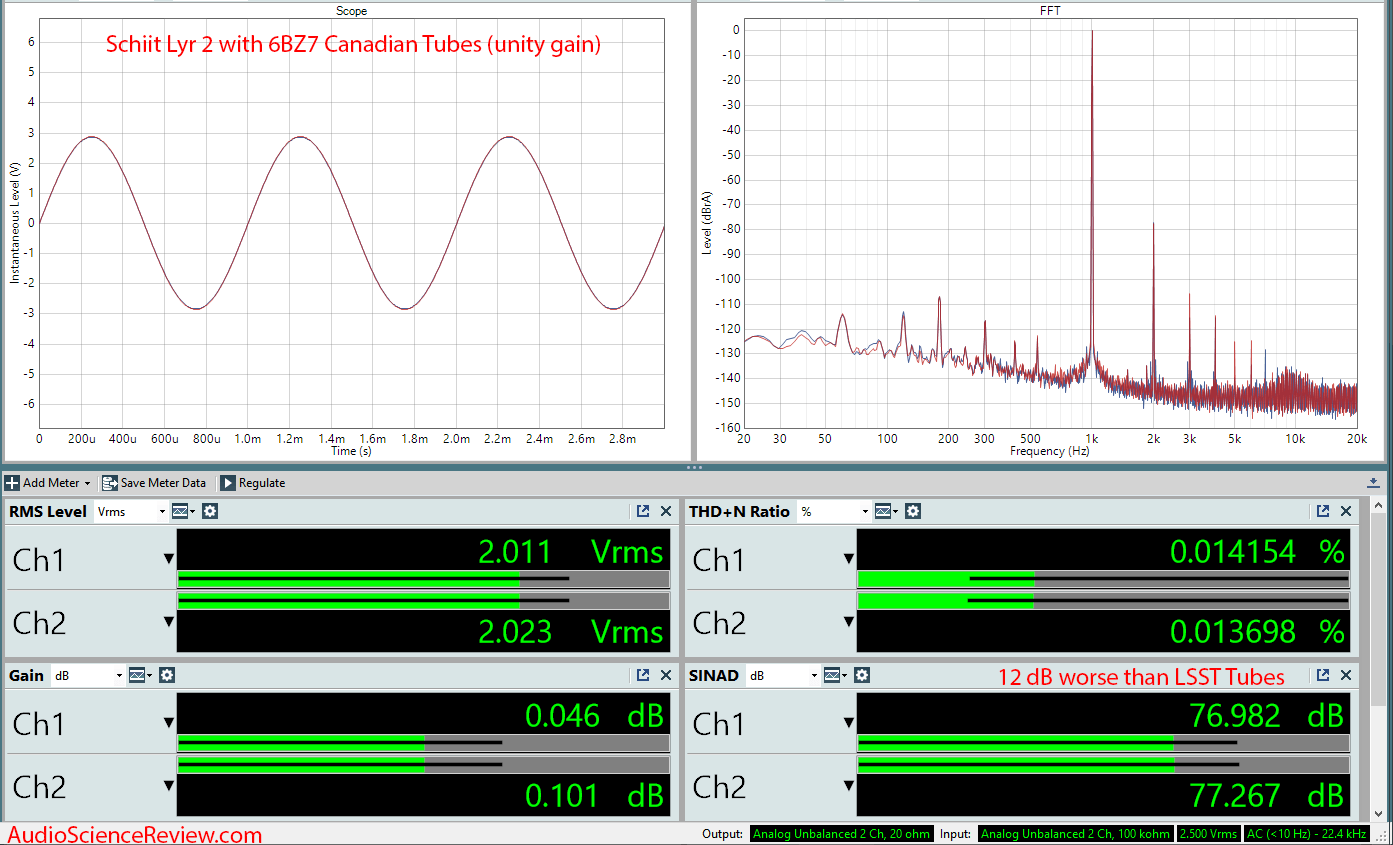The width and height of the screenshot is (1393, 845).
Task: Expand the THD+N Ratio Ch1 arrow
Action: pos(849,559)
